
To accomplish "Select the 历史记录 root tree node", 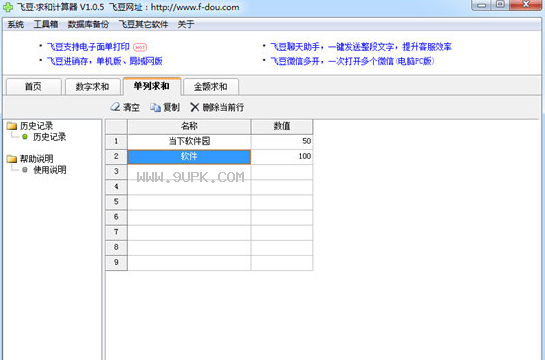I will click(36, 126).
